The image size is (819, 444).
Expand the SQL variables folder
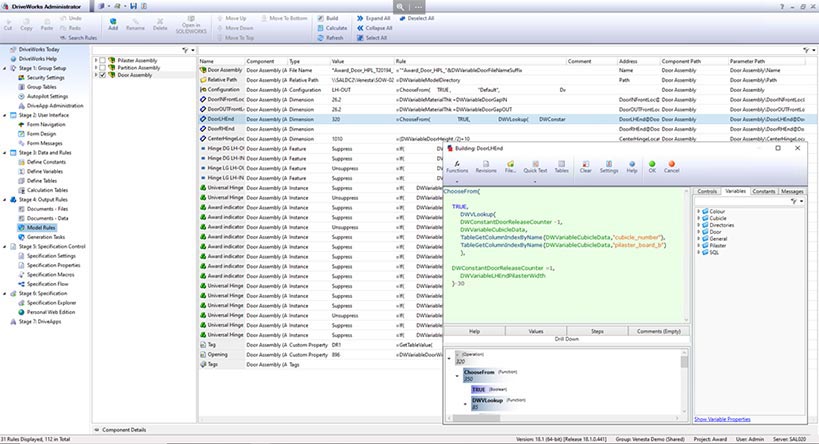click(x=699, y=252)
